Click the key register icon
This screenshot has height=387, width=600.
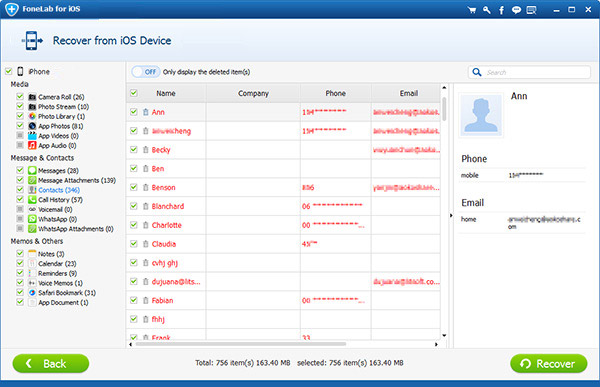point(486,10)
